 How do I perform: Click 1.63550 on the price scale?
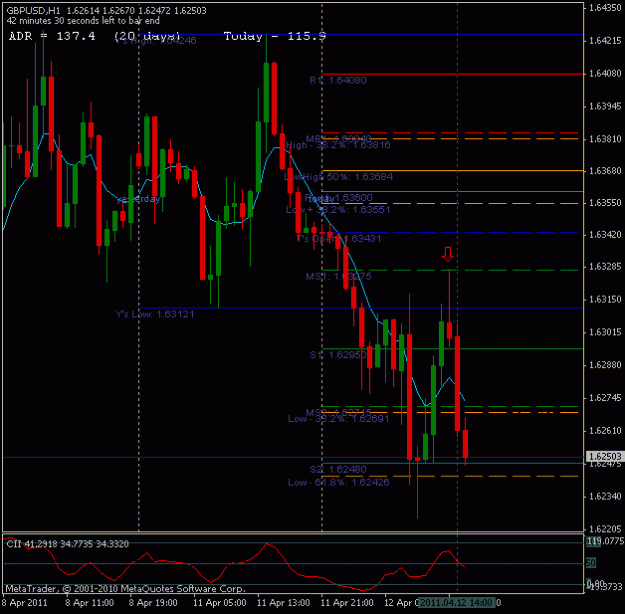[605, 203]
